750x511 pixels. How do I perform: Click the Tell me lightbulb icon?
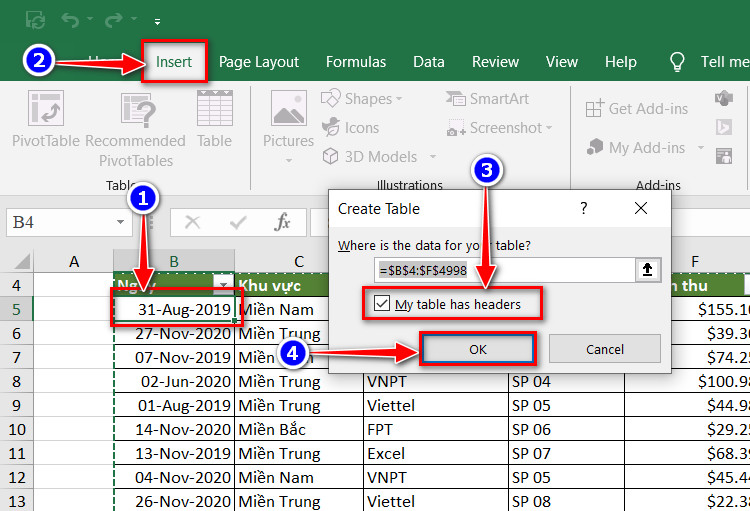(677, 62)
